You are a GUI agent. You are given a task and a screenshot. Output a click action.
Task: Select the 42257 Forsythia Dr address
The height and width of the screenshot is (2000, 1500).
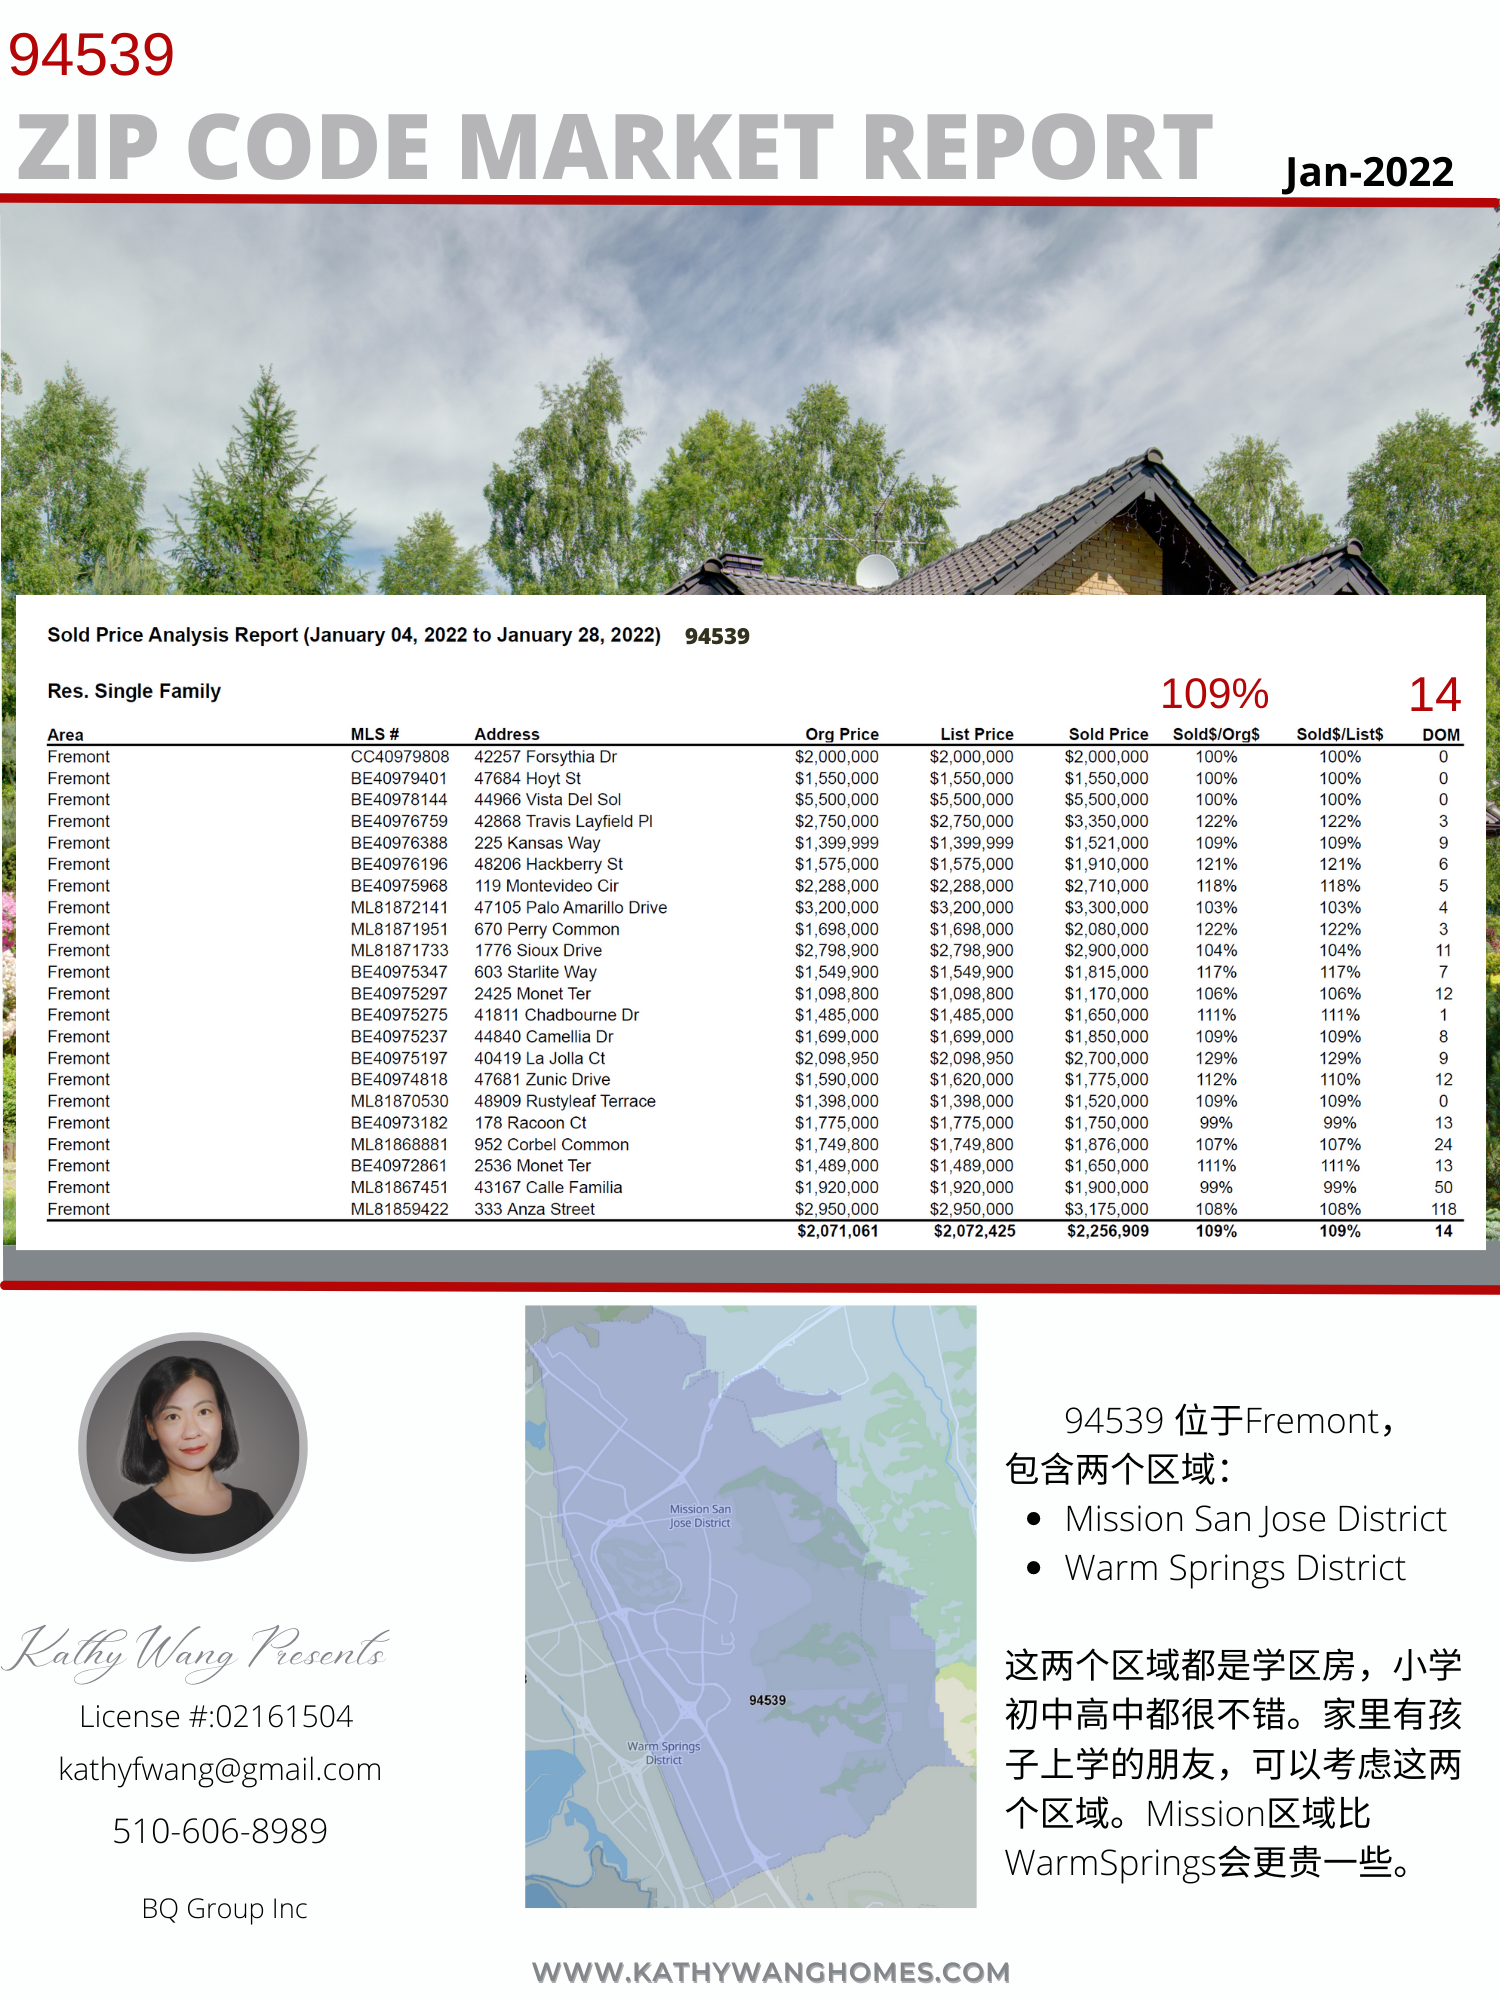tap(545, 757)
